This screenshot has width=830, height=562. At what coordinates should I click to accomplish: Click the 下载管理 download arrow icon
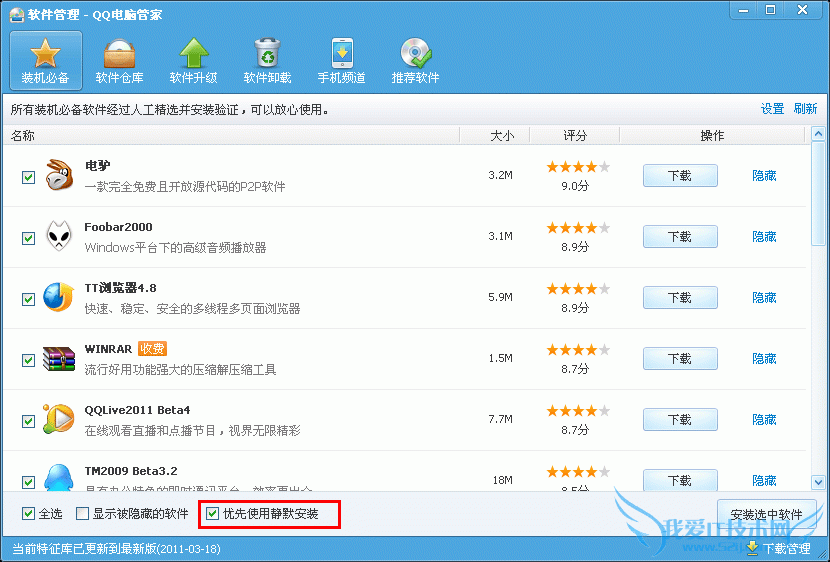point(752,548)
